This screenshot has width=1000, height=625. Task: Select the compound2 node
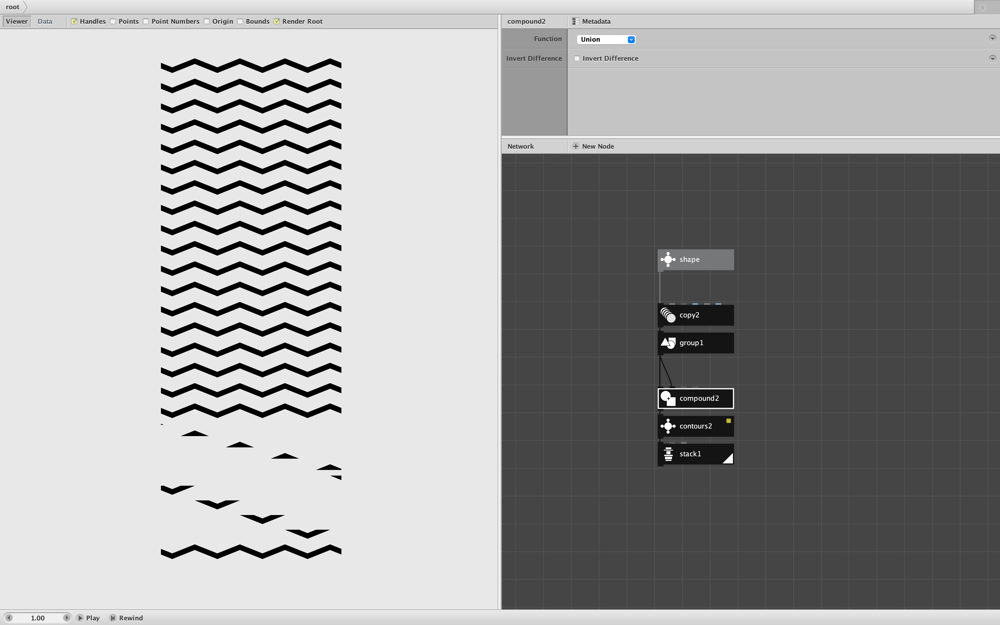(x=695, y=399)
